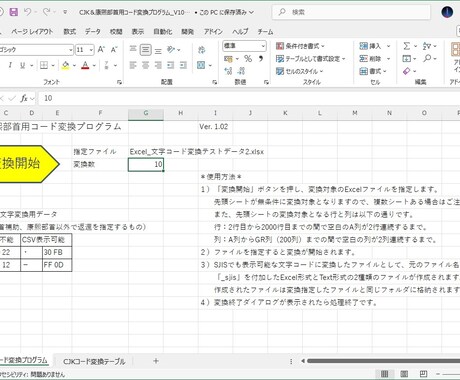Switch to CJKコード変換テーブル sheet tab

[94, 361]
